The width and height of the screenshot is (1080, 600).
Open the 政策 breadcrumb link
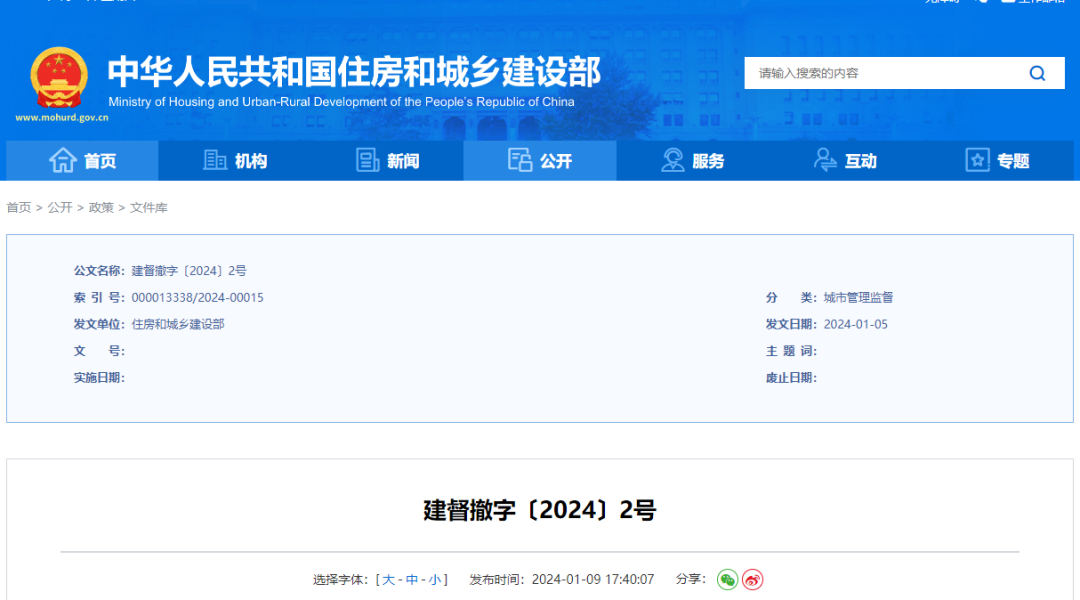(x=100, y=208)
